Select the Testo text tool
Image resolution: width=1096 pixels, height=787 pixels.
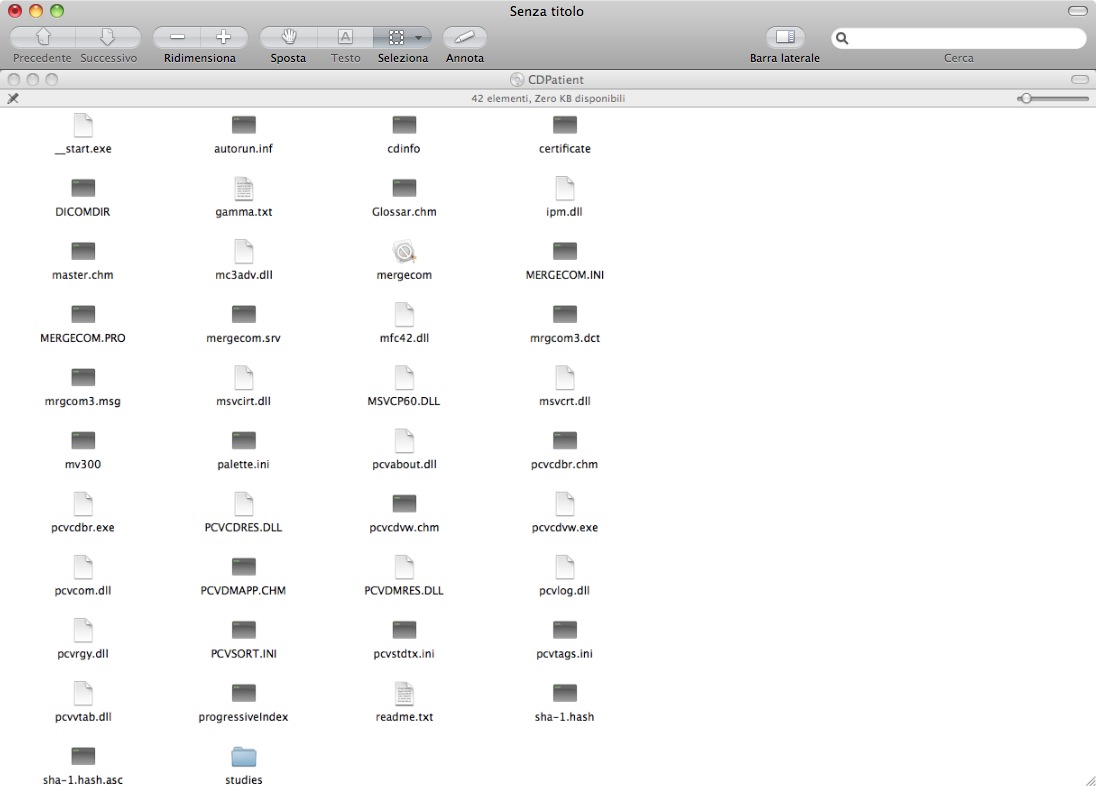coord(345,37)
